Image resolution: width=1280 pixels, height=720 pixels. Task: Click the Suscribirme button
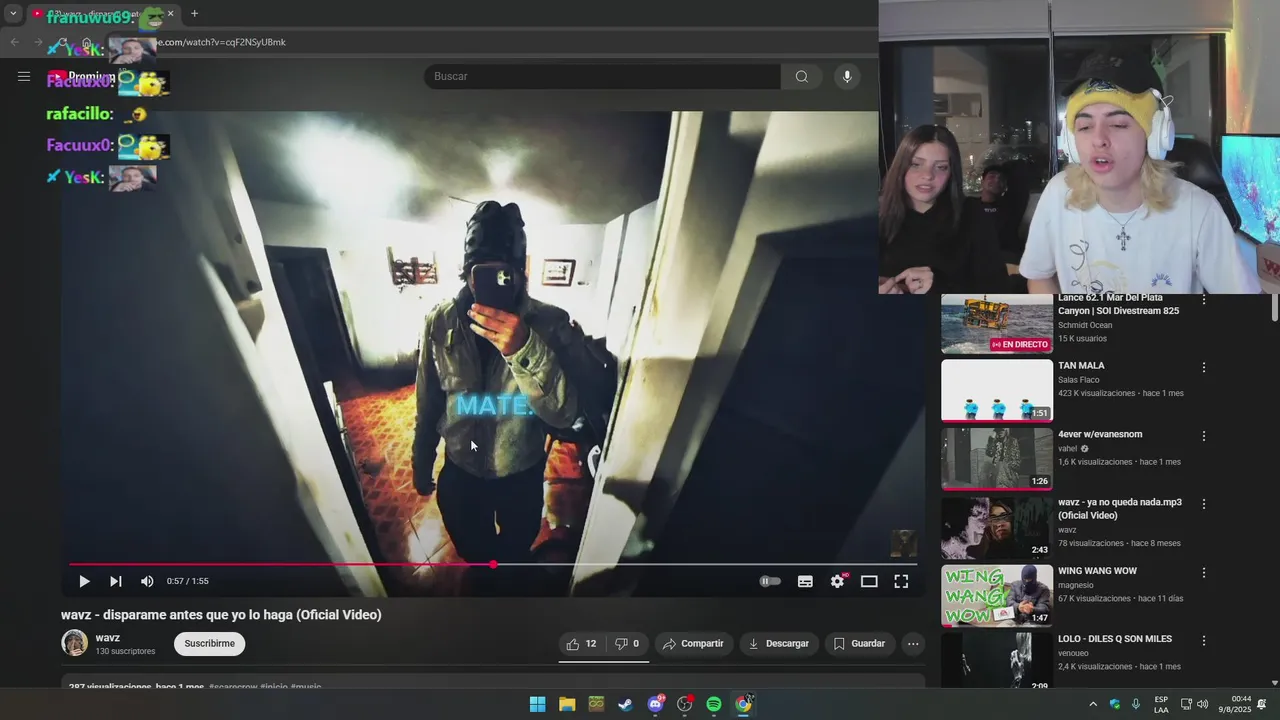[x=209, y=644]
